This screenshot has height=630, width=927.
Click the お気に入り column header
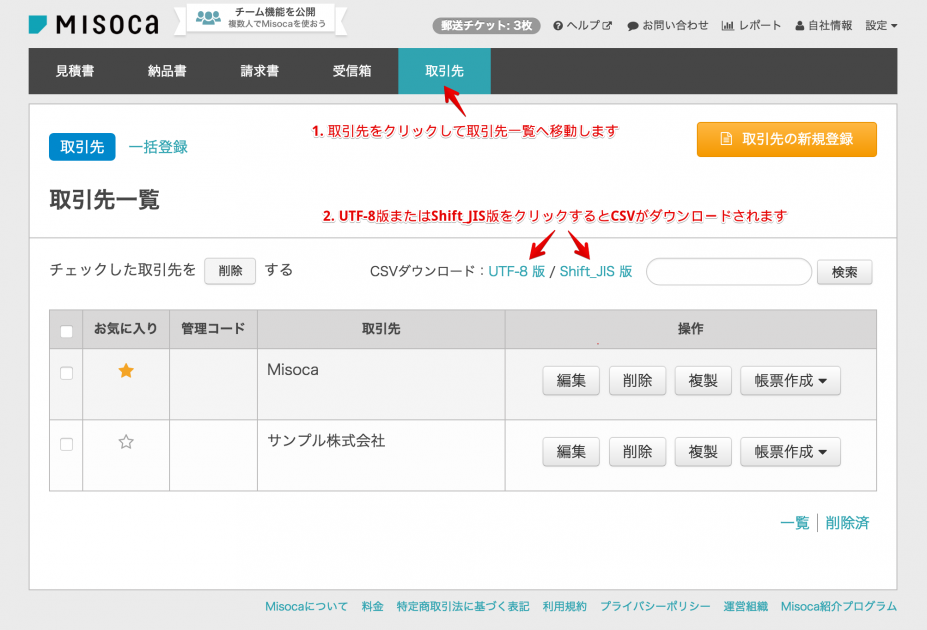(126, 329)
